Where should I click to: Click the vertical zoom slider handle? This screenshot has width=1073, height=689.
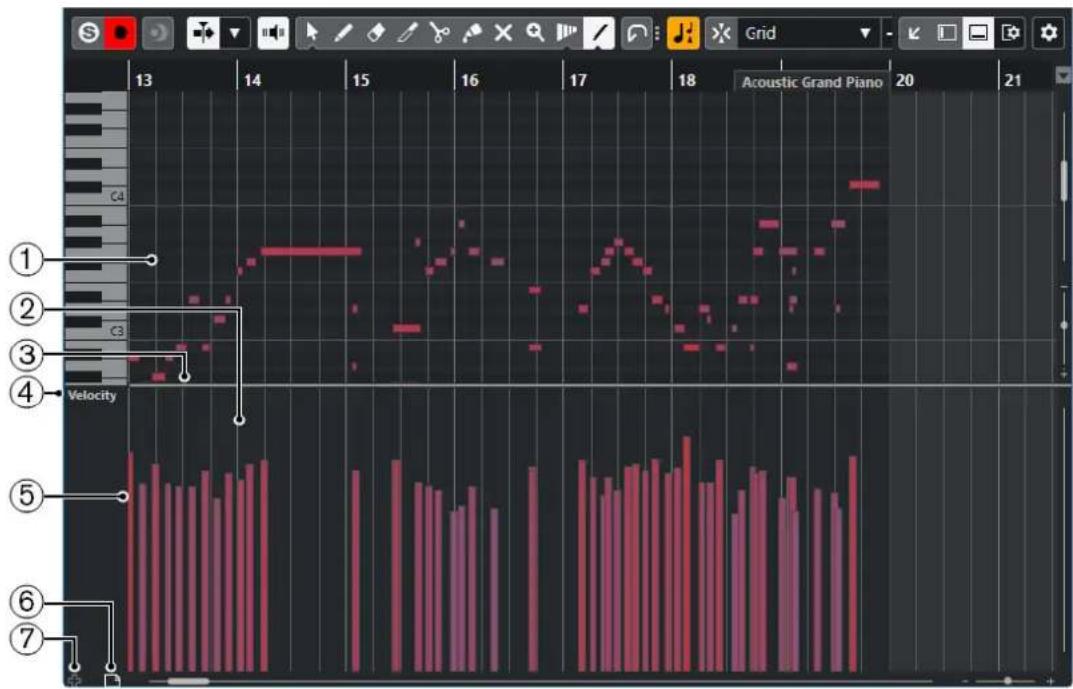pyautogui.click(x=1064, y=326)
